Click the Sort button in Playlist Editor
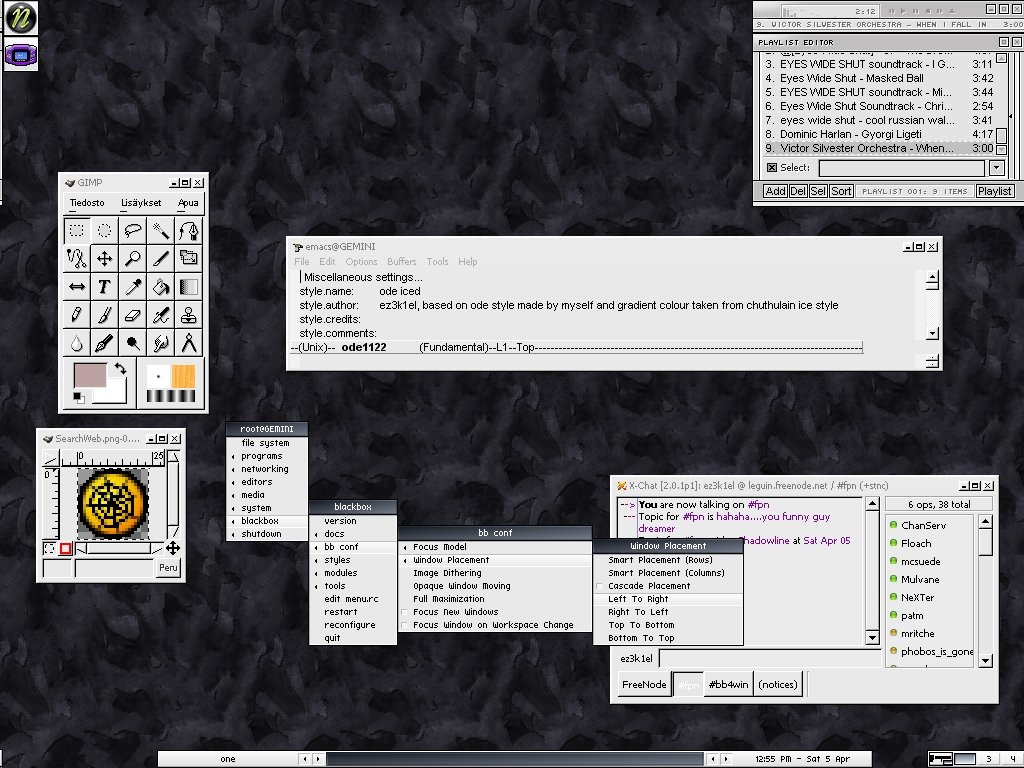Viewport: 1024px width, 768px height. click(x=841, y=191)
